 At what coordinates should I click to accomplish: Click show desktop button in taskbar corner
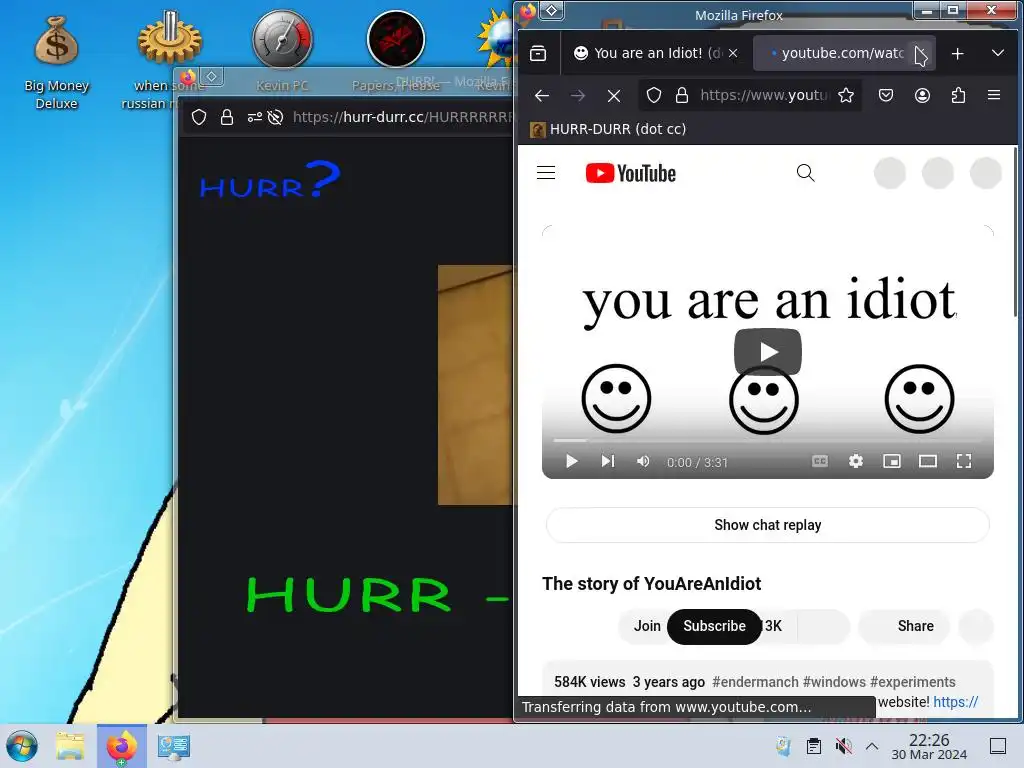(x=998, y=746)
